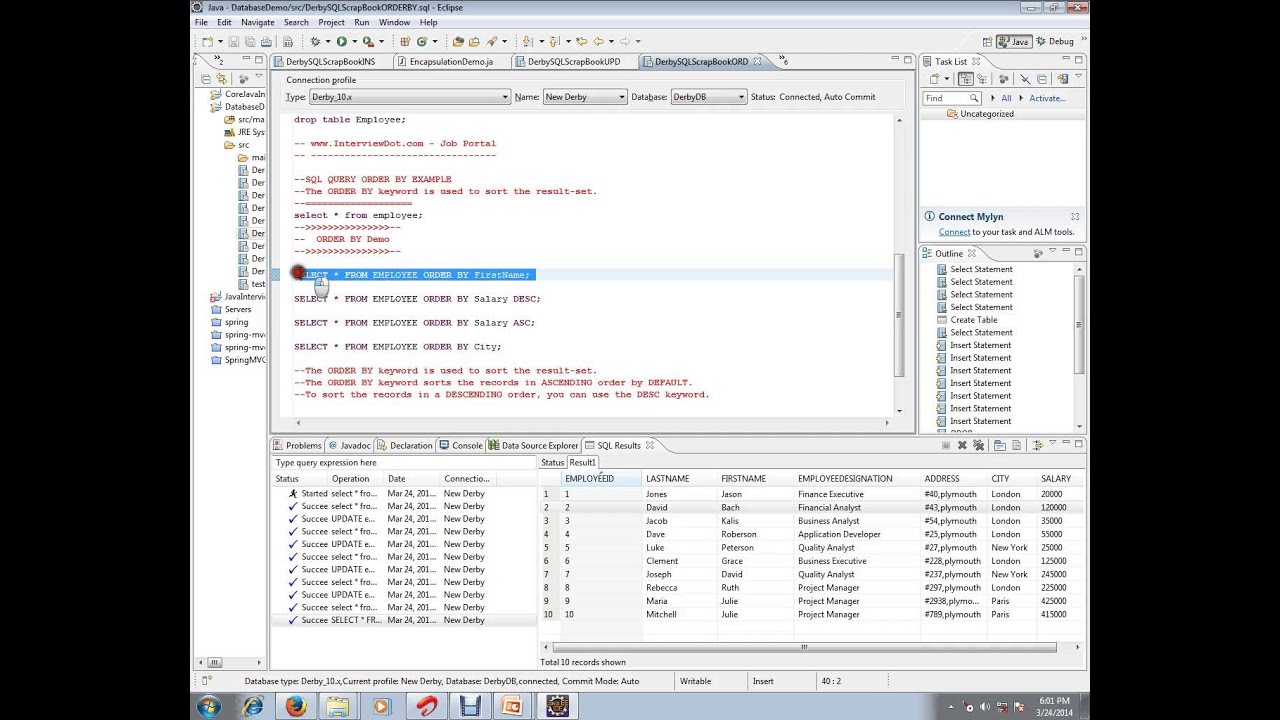This screenshot has height=720, width=1280.
Task: Open the Database dropdown DerbyDB
Action: (708, 97)
